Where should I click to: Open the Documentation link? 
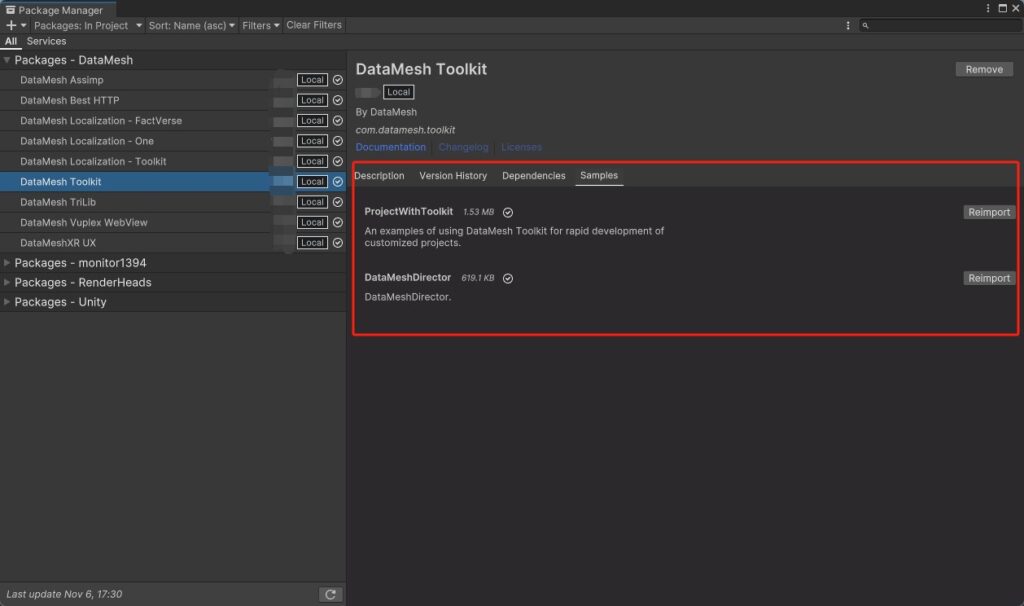pyautogui.click(x=391, y=147)
